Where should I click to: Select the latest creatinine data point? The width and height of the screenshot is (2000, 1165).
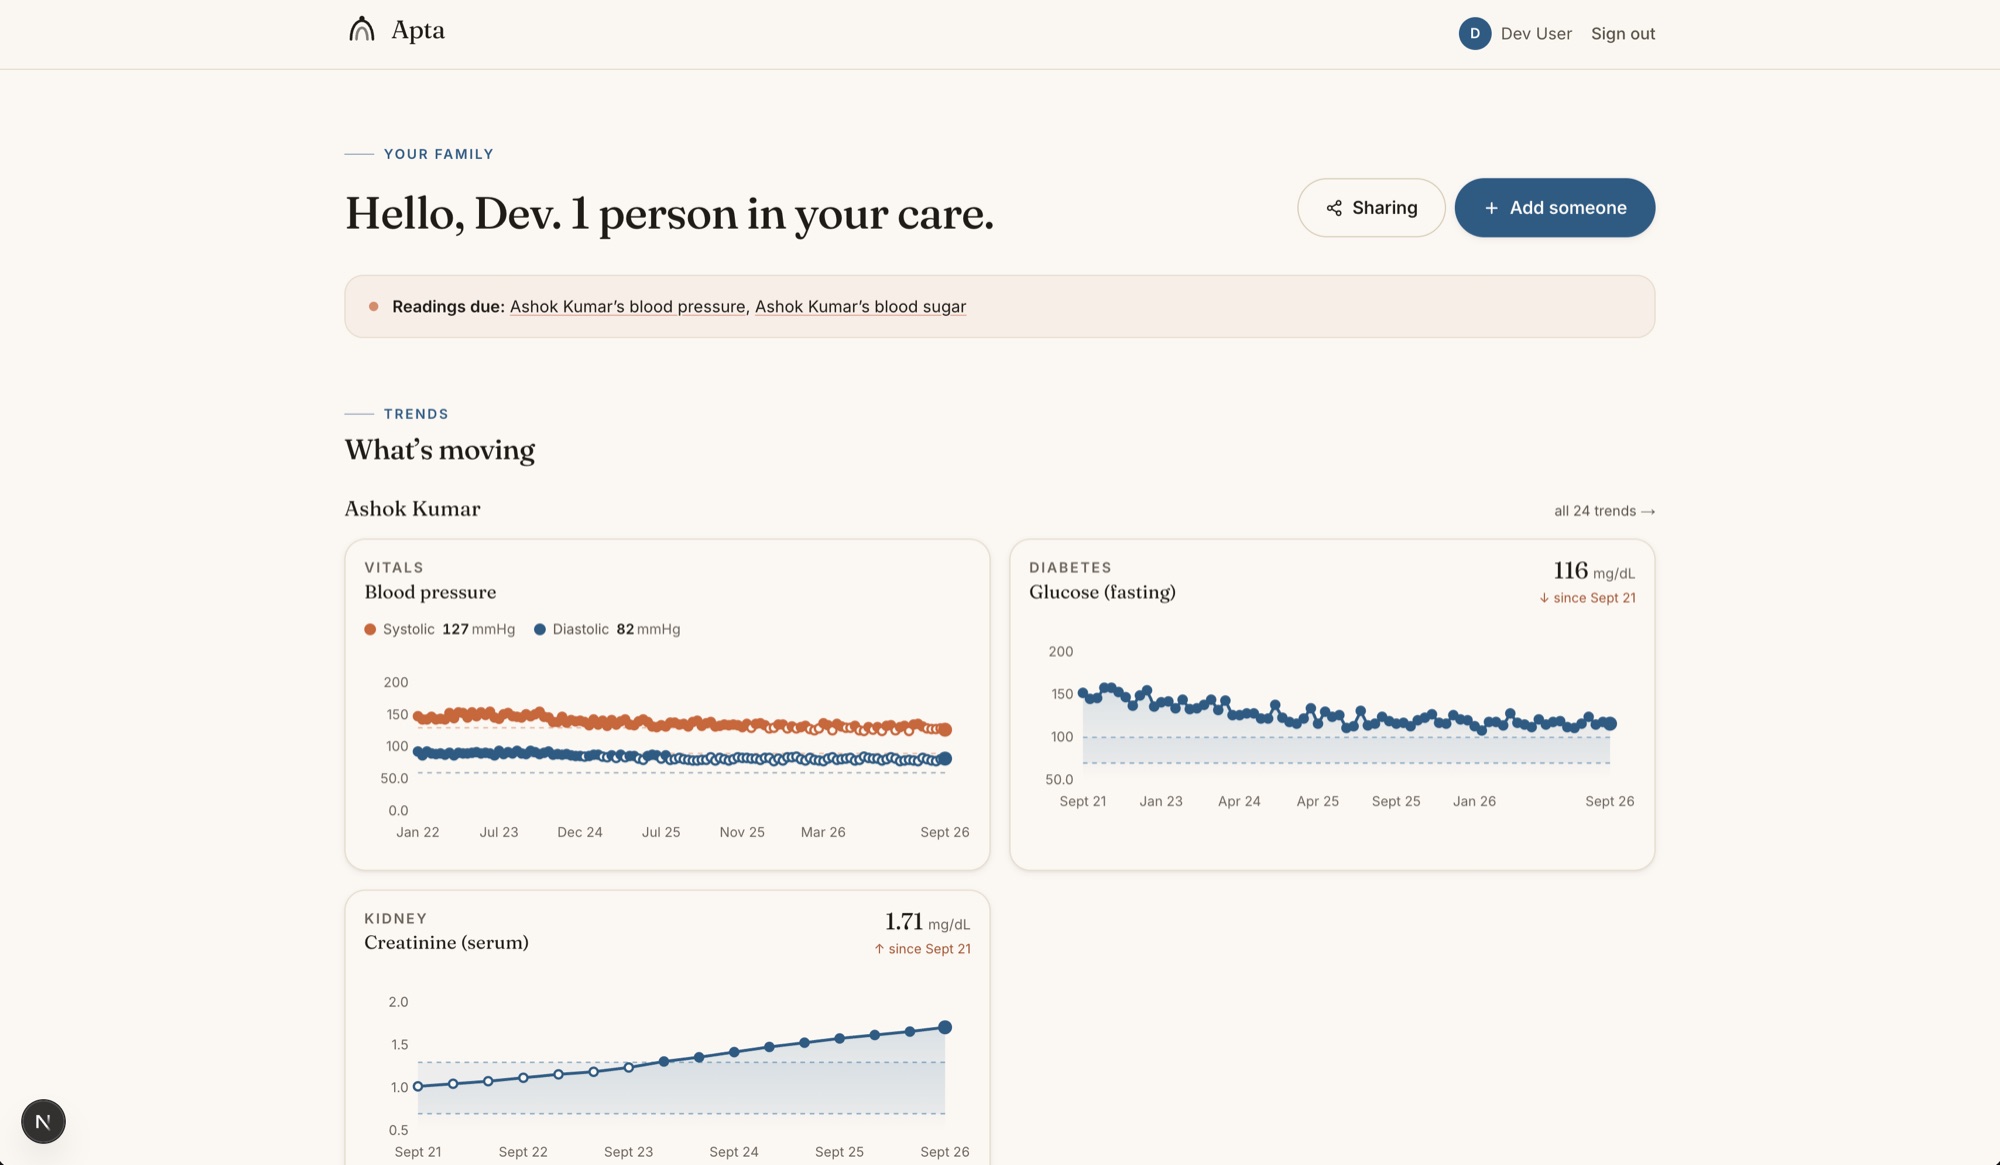click(945, 1027)
